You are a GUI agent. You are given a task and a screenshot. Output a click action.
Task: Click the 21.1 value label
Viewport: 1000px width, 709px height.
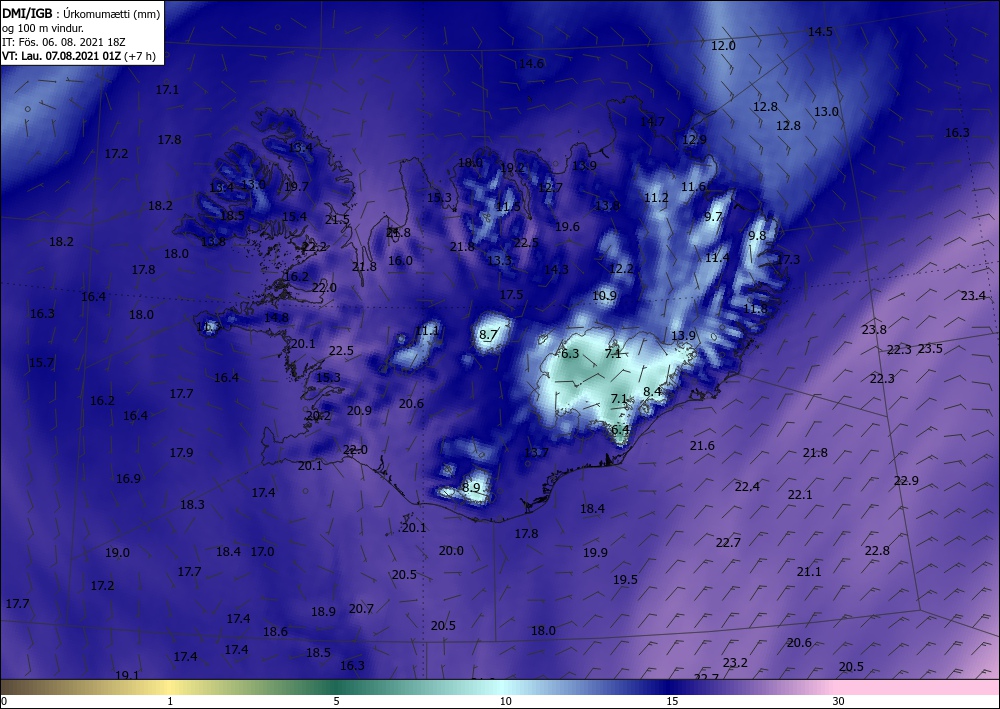tap(809, 571)
